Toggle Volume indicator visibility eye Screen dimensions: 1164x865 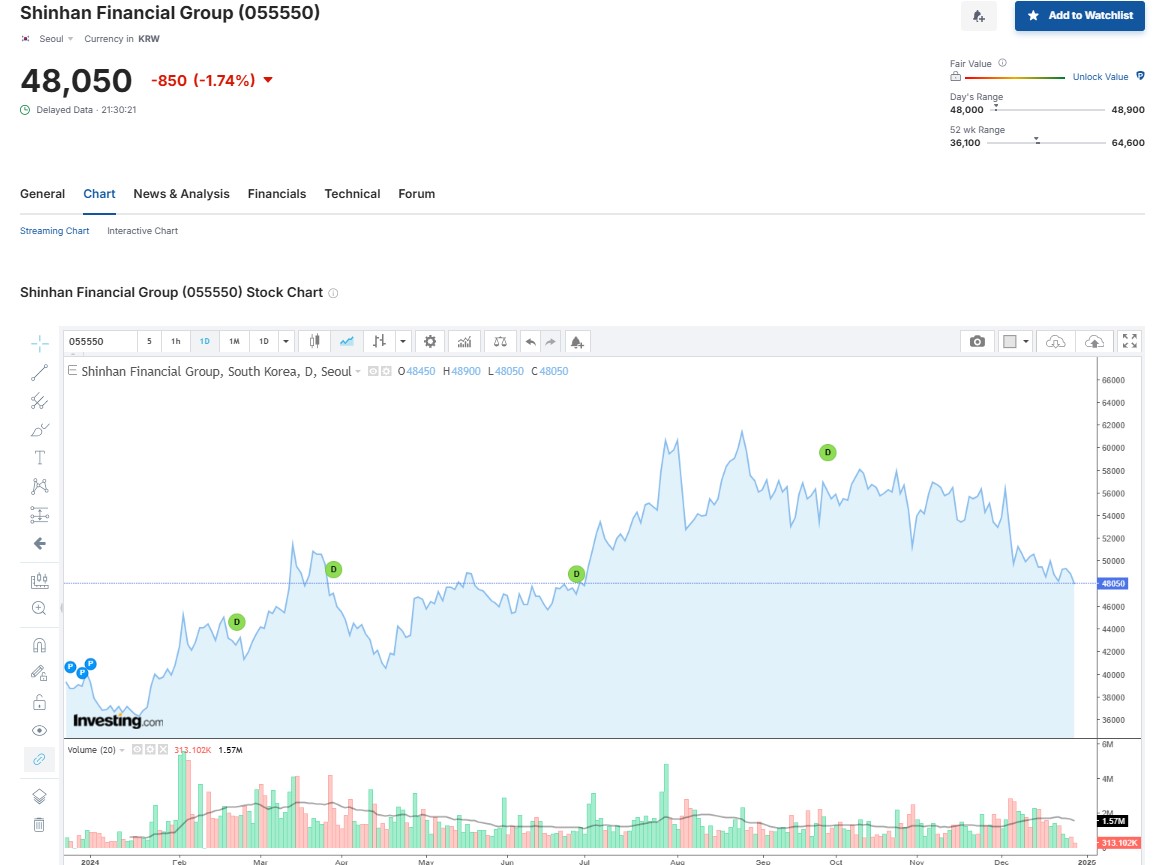click(137, 750)
